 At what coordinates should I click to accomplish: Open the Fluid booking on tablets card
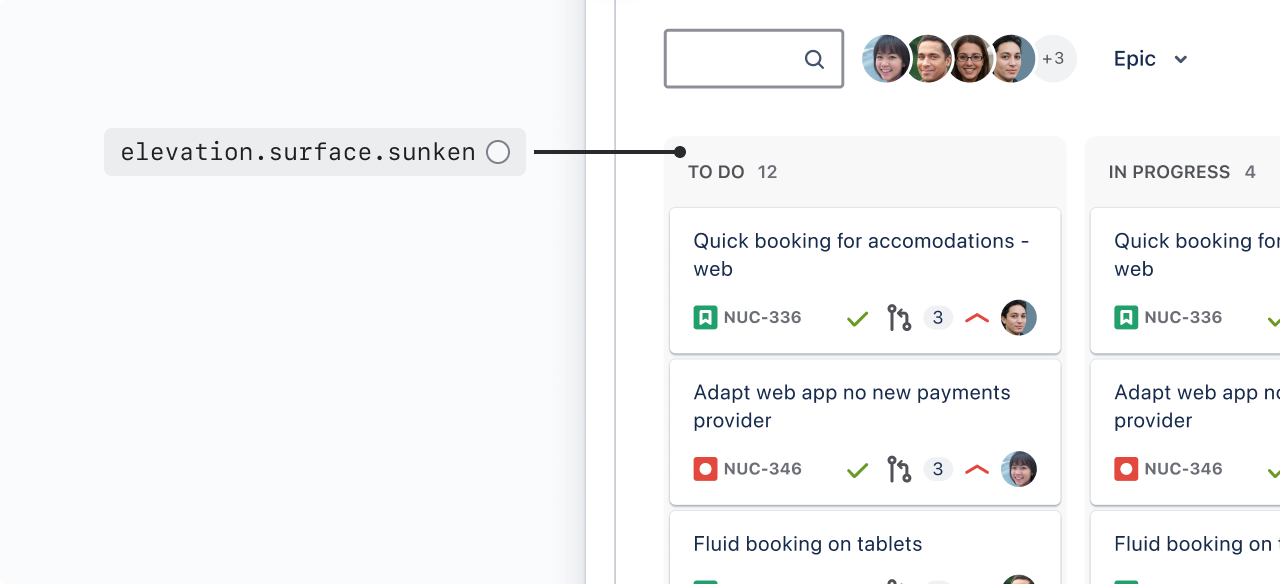click(808, 544)
